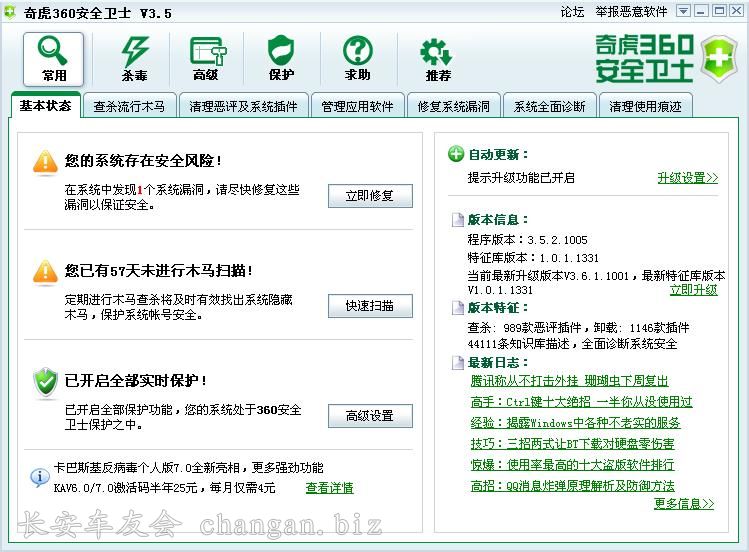Open news link 高手:Ctrl键十大绝招
The height and width of the screenshot is (552, 749).
coord(581,402)
